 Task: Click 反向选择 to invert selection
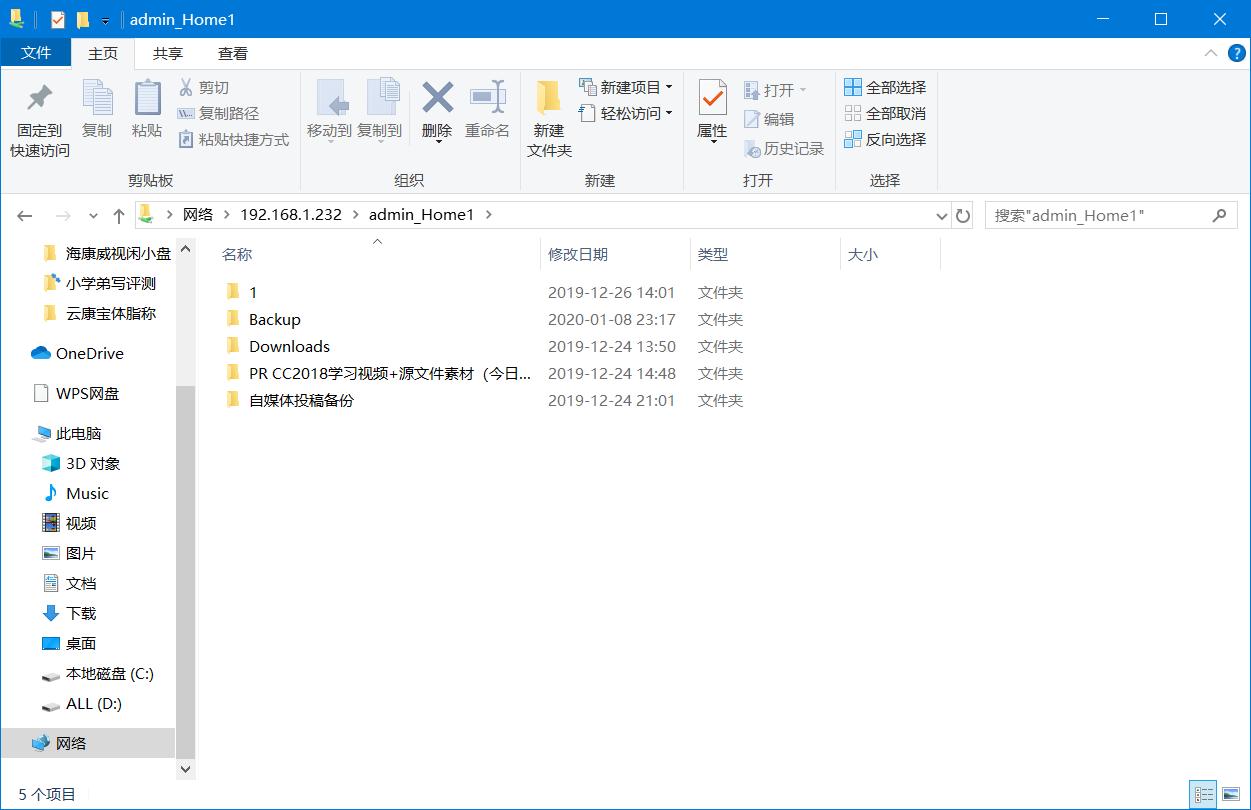[885, 139]
